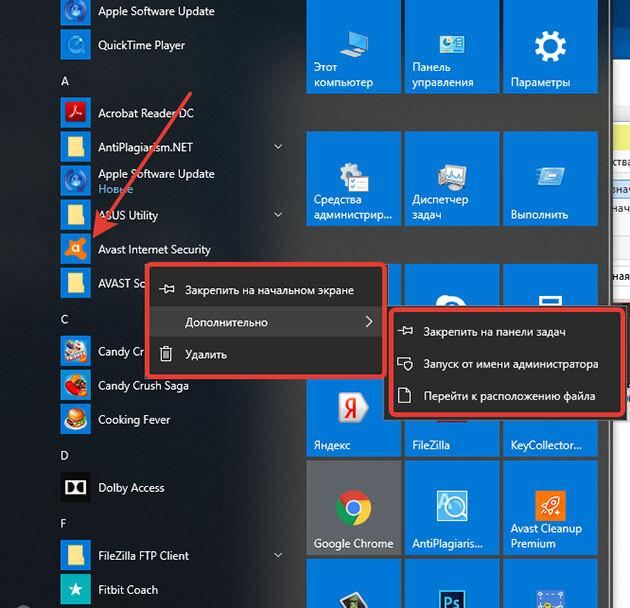Click the ASUS Utility folder icon
630x608 pixels.
click(76, 215)
